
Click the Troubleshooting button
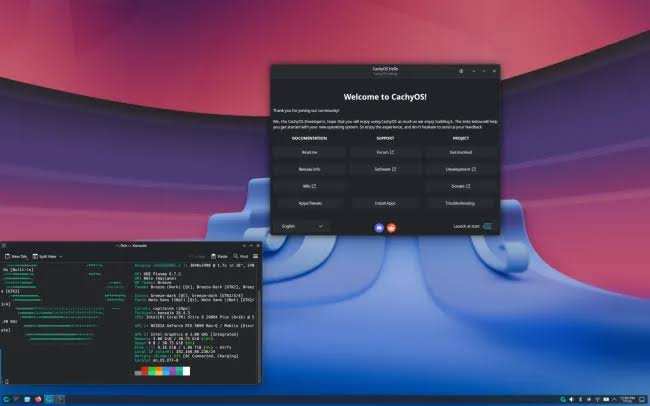pos(461,203)
